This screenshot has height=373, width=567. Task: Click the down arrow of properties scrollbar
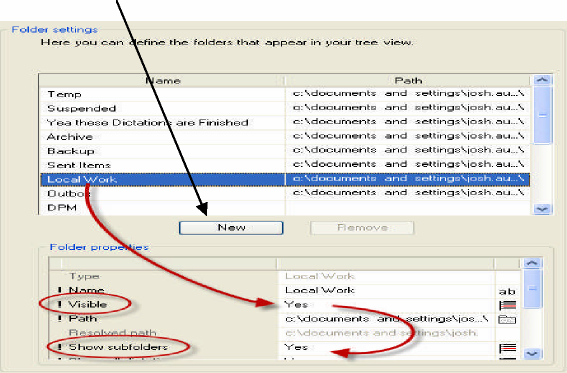532,353
